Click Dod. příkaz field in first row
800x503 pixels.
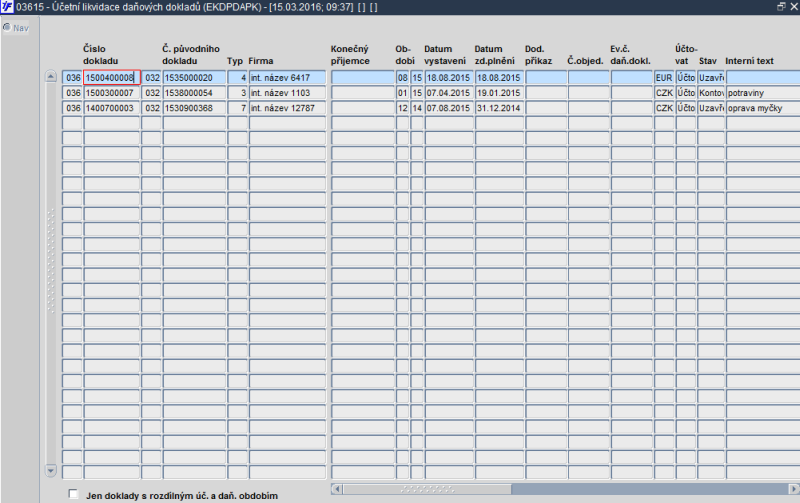[x=546, y=78]
